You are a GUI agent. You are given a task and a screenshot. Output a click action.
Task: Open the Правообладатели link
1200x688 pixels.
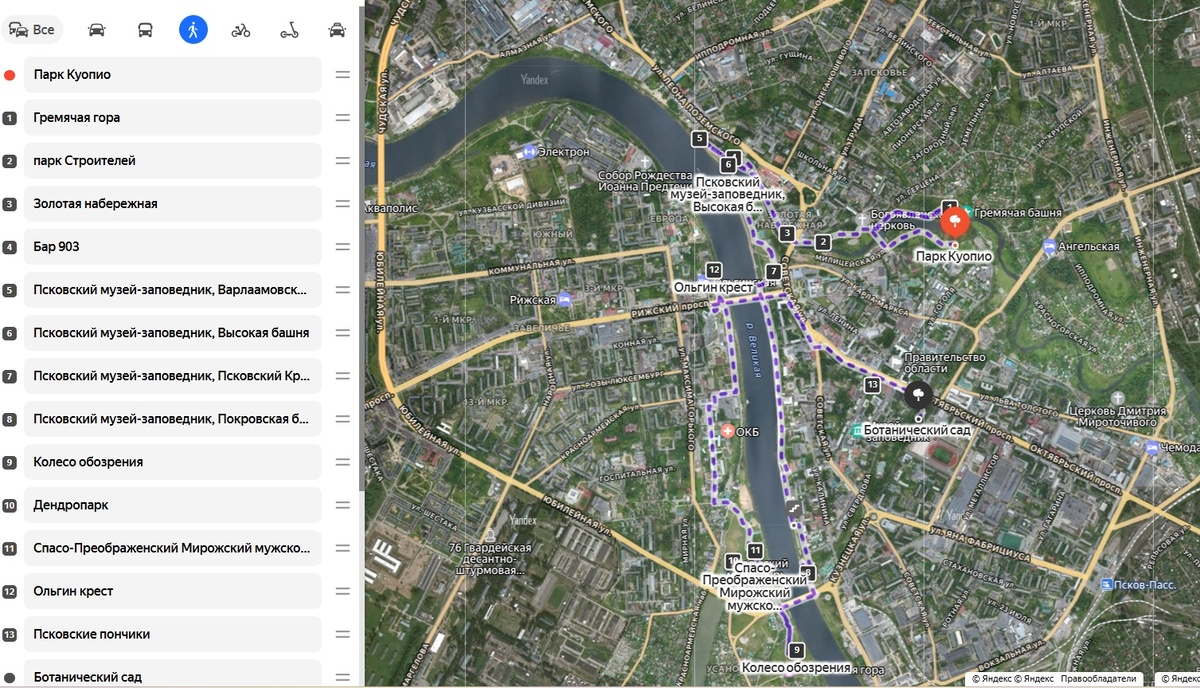(x=1099, y=679)
